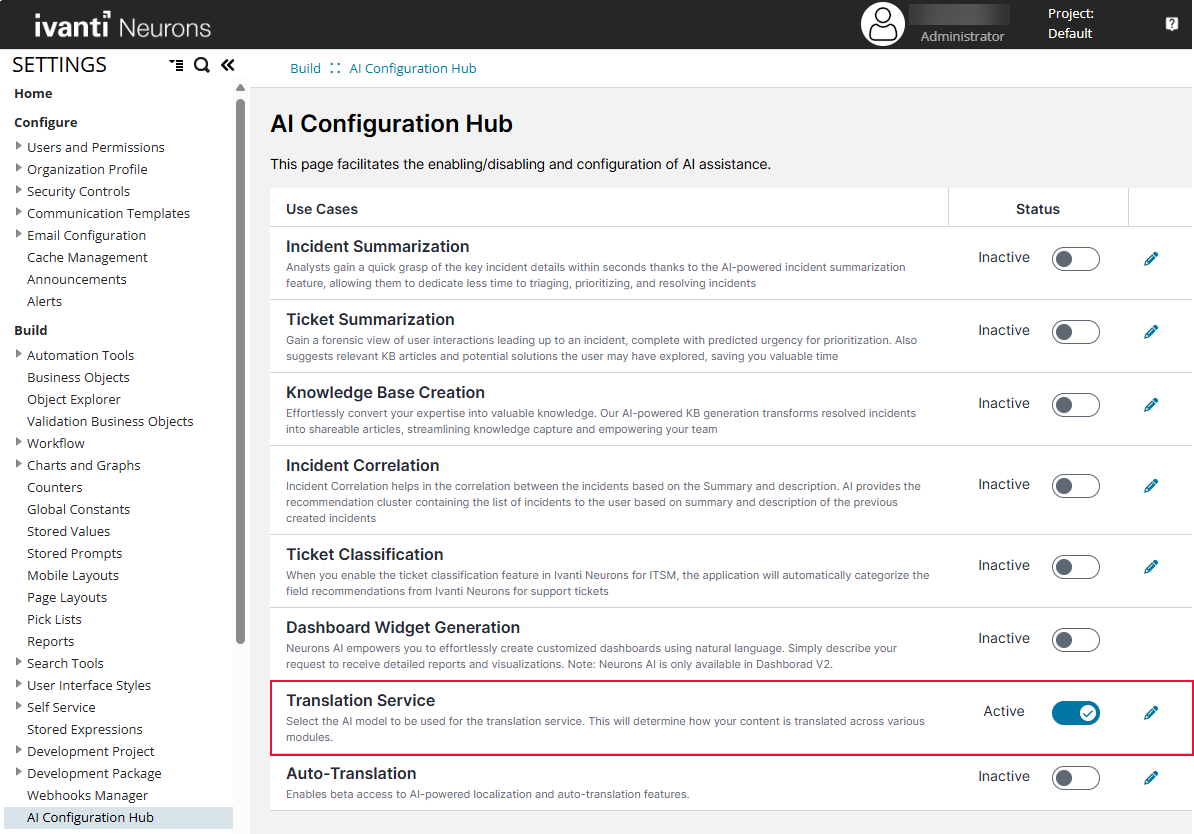Edit the Translation Service configuration
Viewport: 1194px width, 834px height.
click(1151, 713)
